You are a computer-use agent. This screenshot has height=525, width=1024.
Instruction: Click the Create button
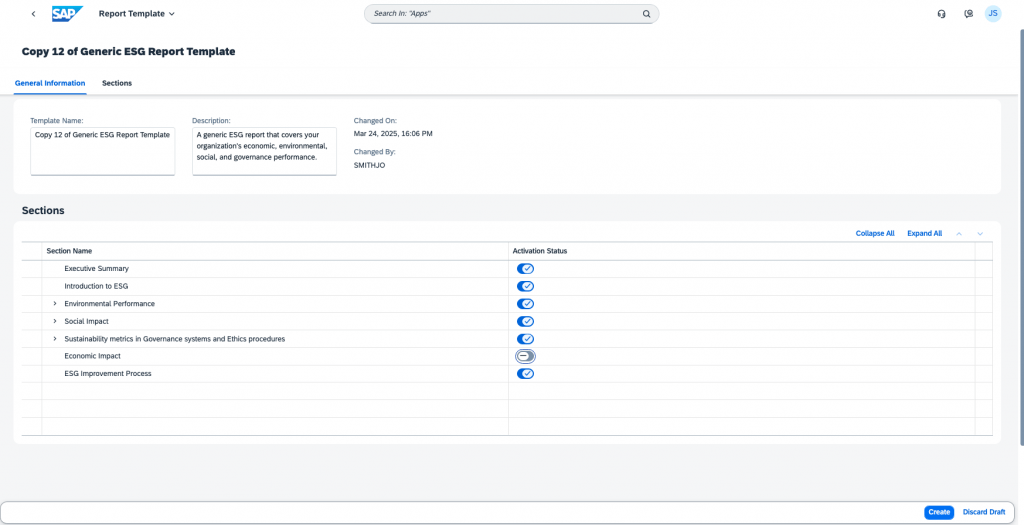(x=939, y=513)
